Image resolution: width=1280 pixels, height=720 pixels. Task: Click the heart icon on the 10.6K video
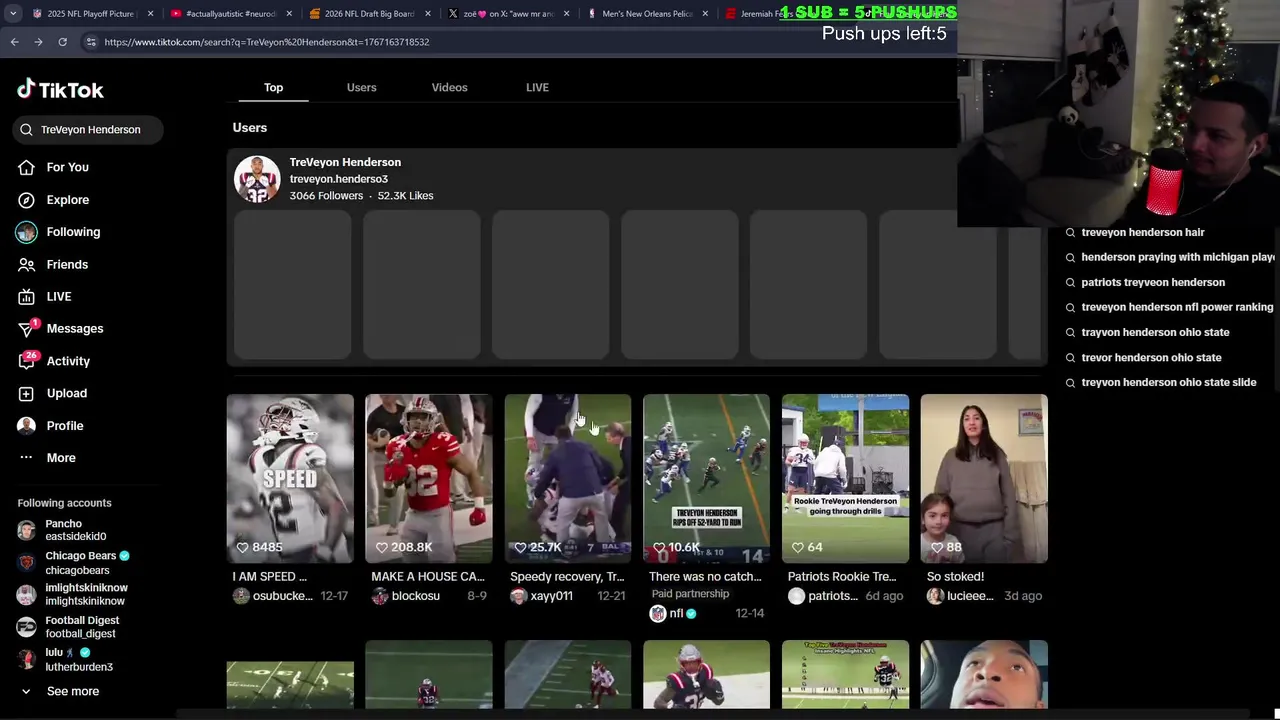pos(659,547)
